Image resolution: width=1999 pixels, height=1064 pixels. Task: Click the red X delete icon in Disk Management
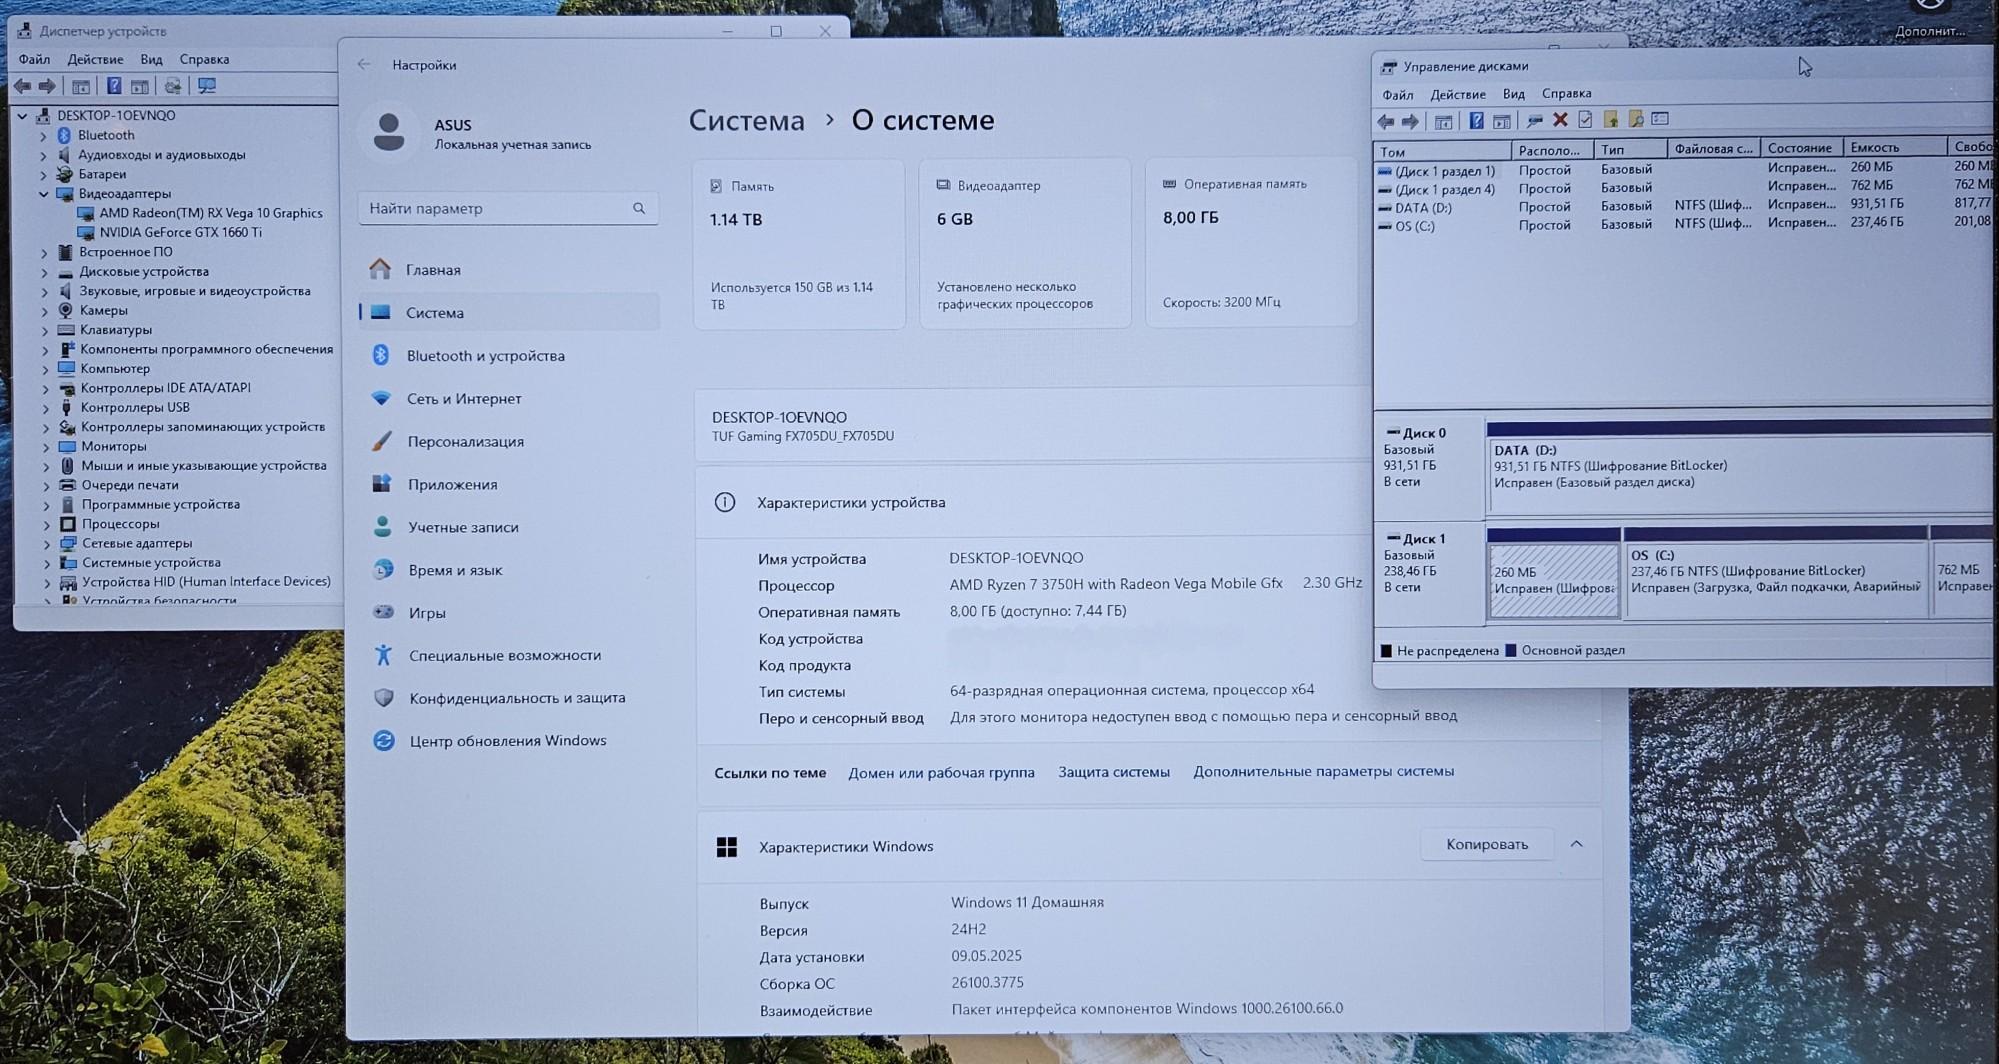coord(1560,120)
